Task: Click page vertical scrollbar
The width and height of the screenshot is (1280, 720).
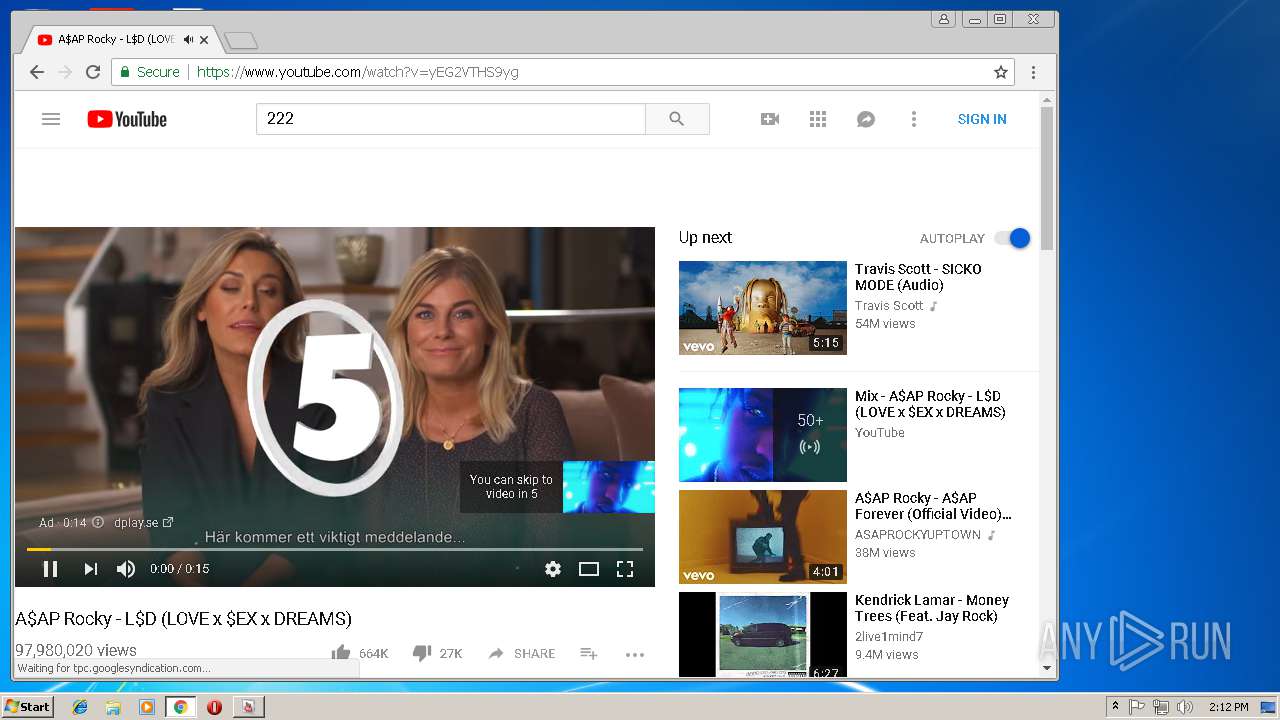Action: pos(1047,178)
